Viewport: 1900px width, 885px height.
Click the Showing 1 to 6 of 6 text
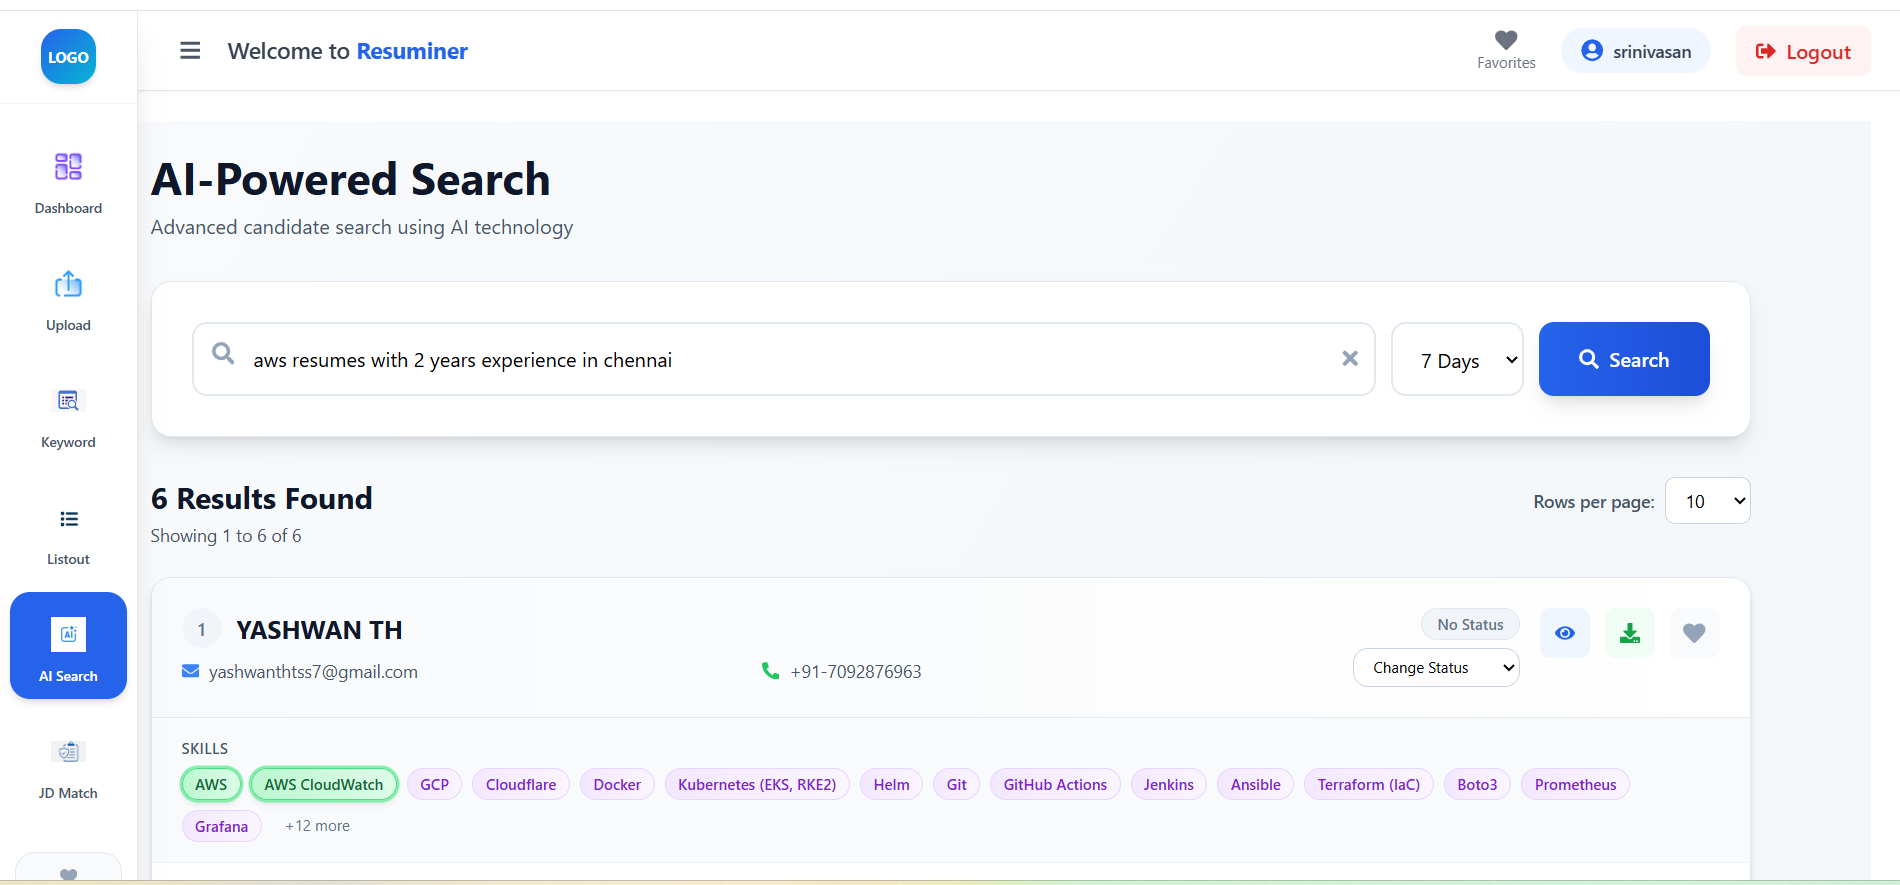[x=226, y=536]
